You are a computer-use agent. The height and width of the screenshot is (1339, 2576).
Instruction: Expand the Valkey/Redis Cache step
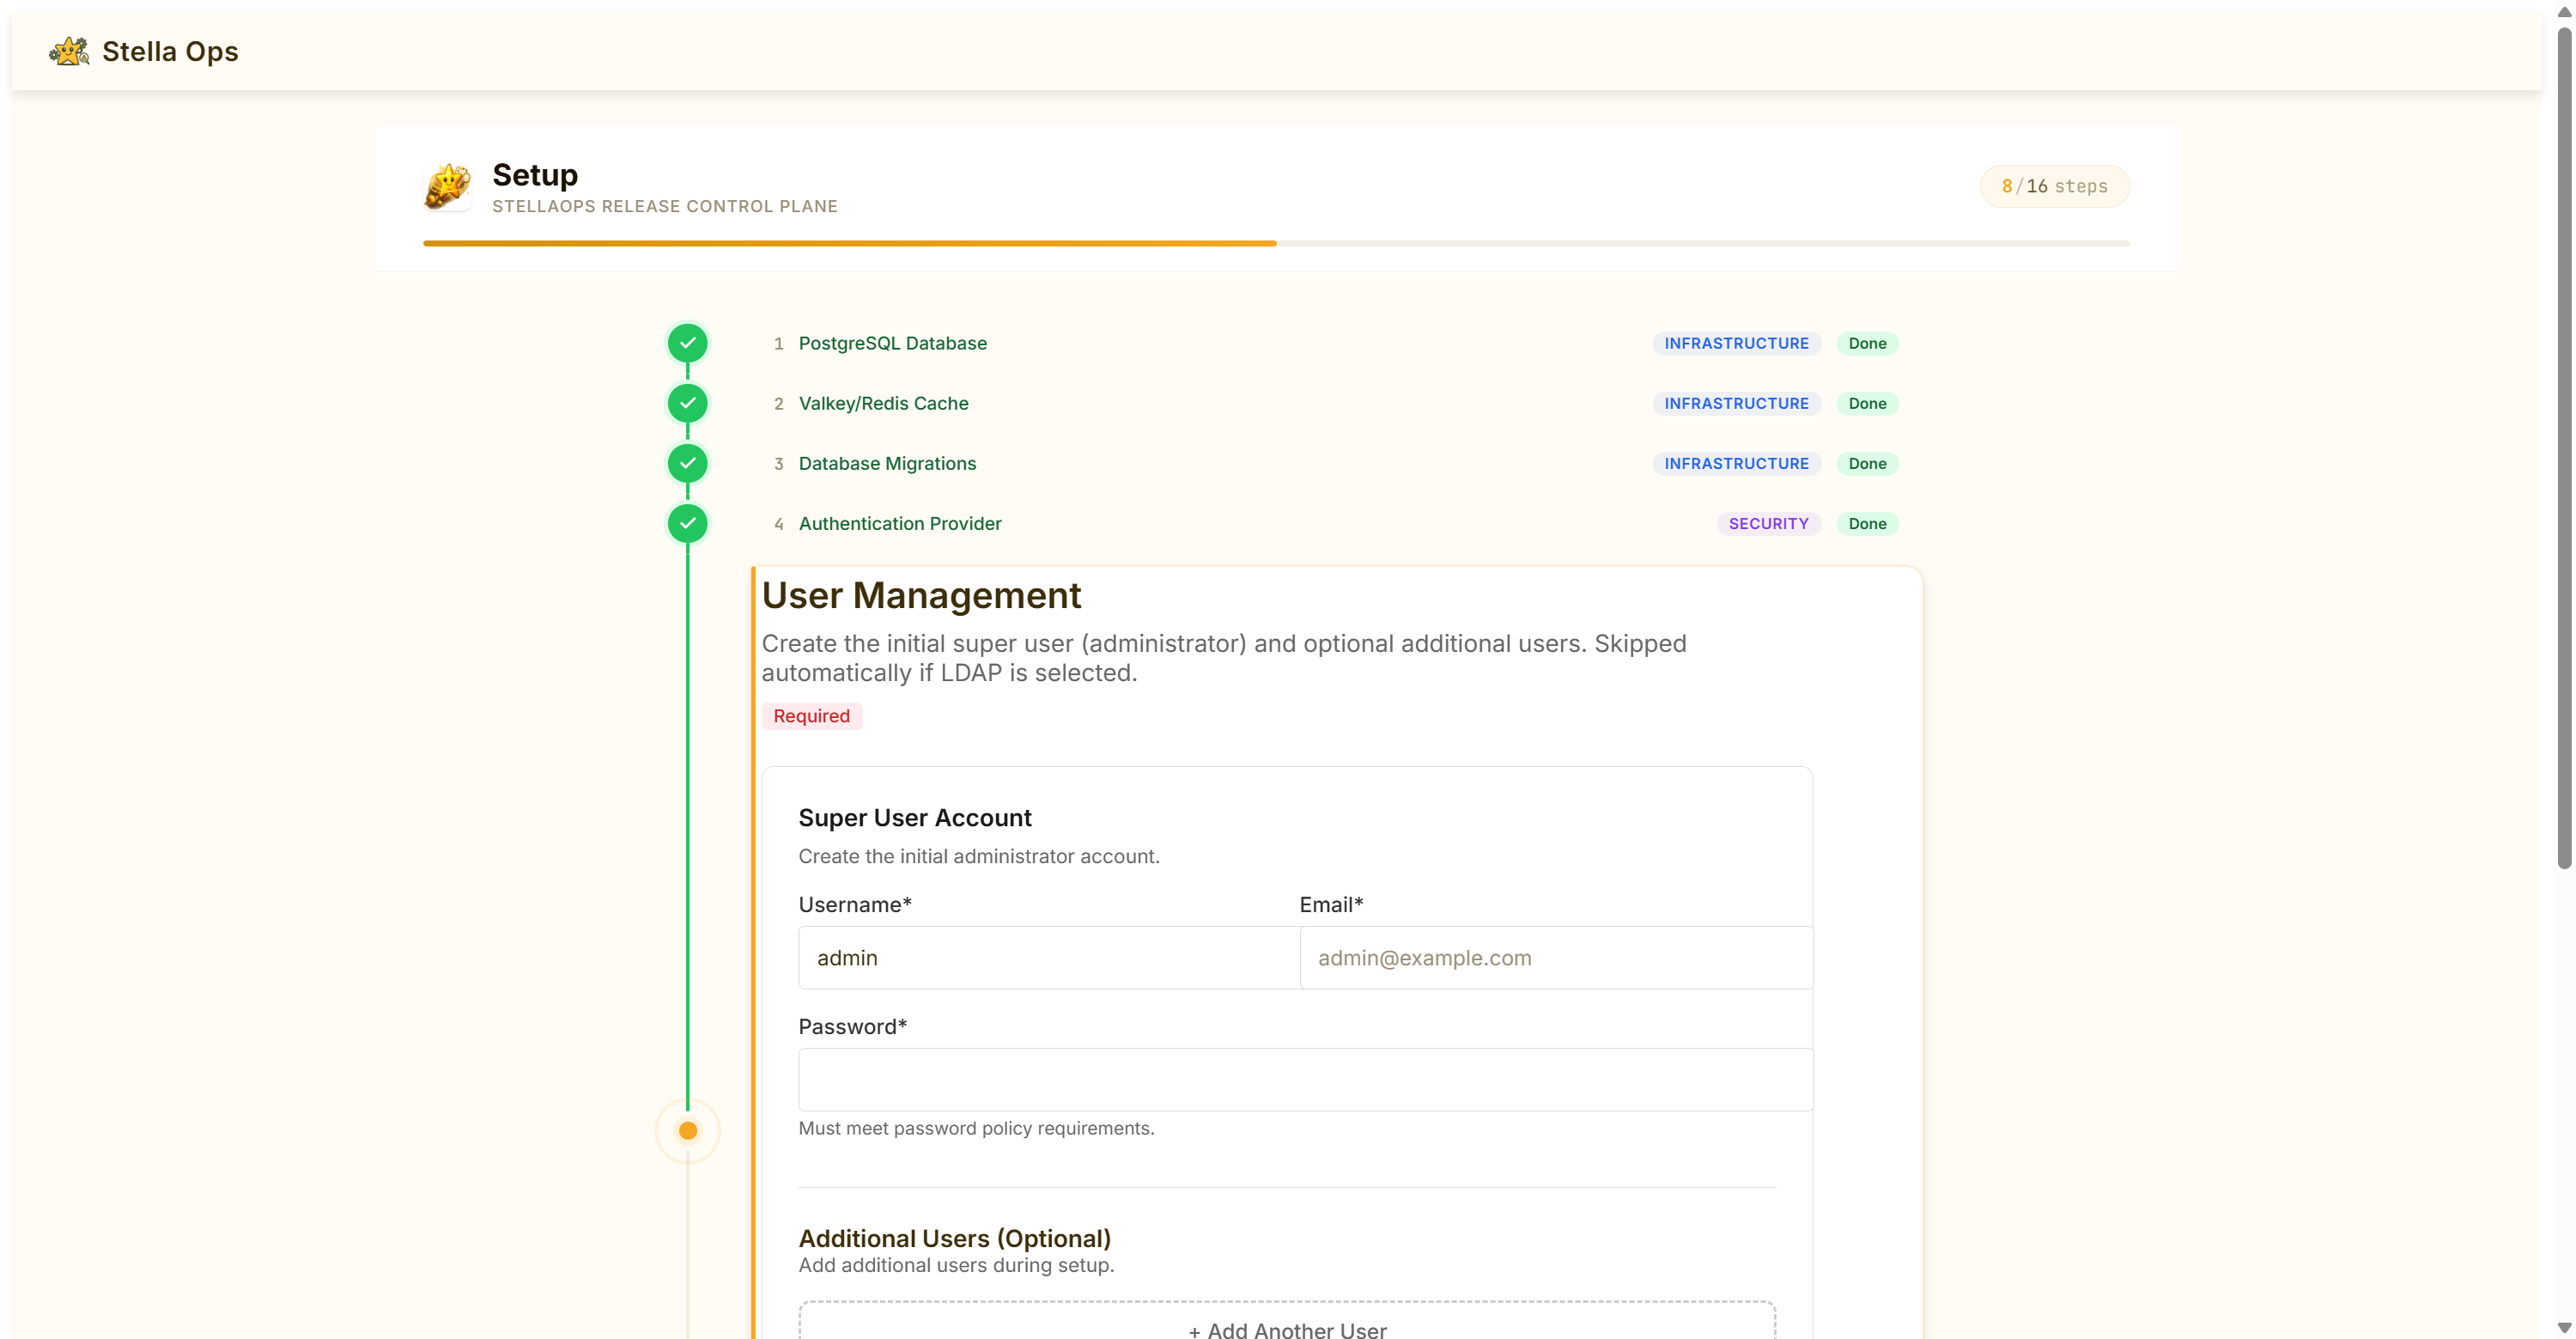click(883, 403)
